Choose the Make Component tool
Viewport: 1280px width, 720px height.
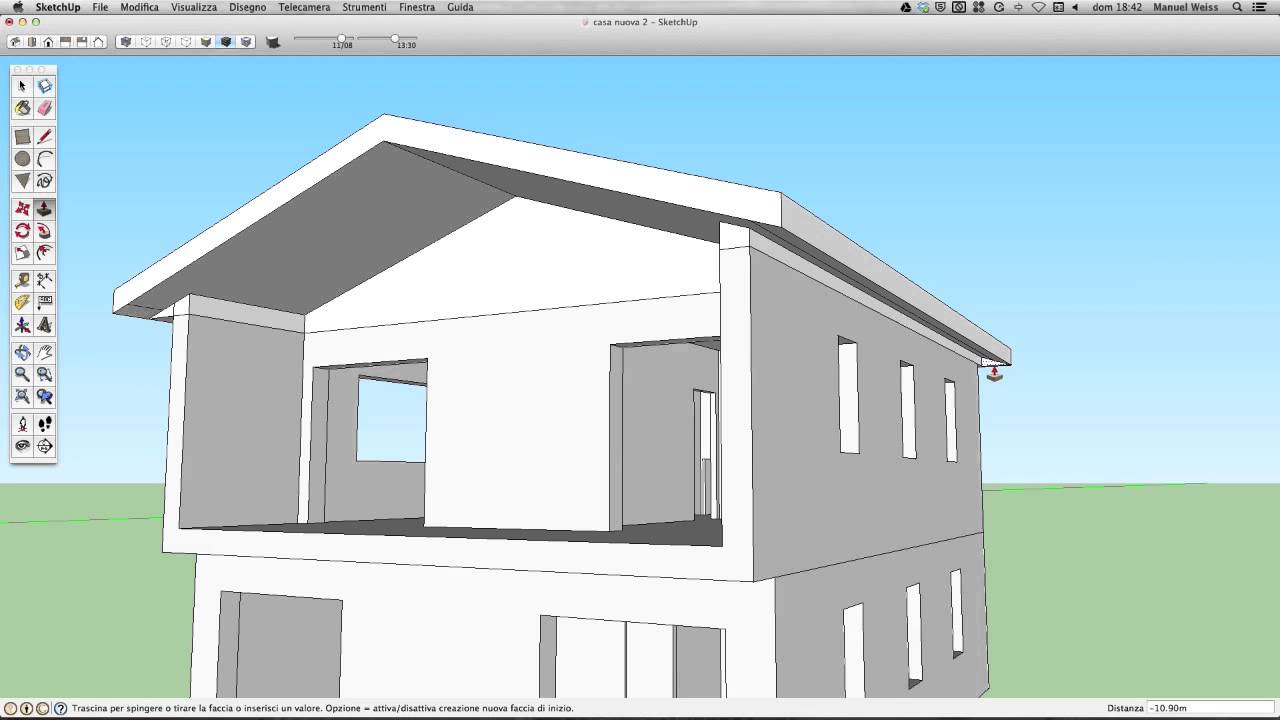tap(45, 86)
